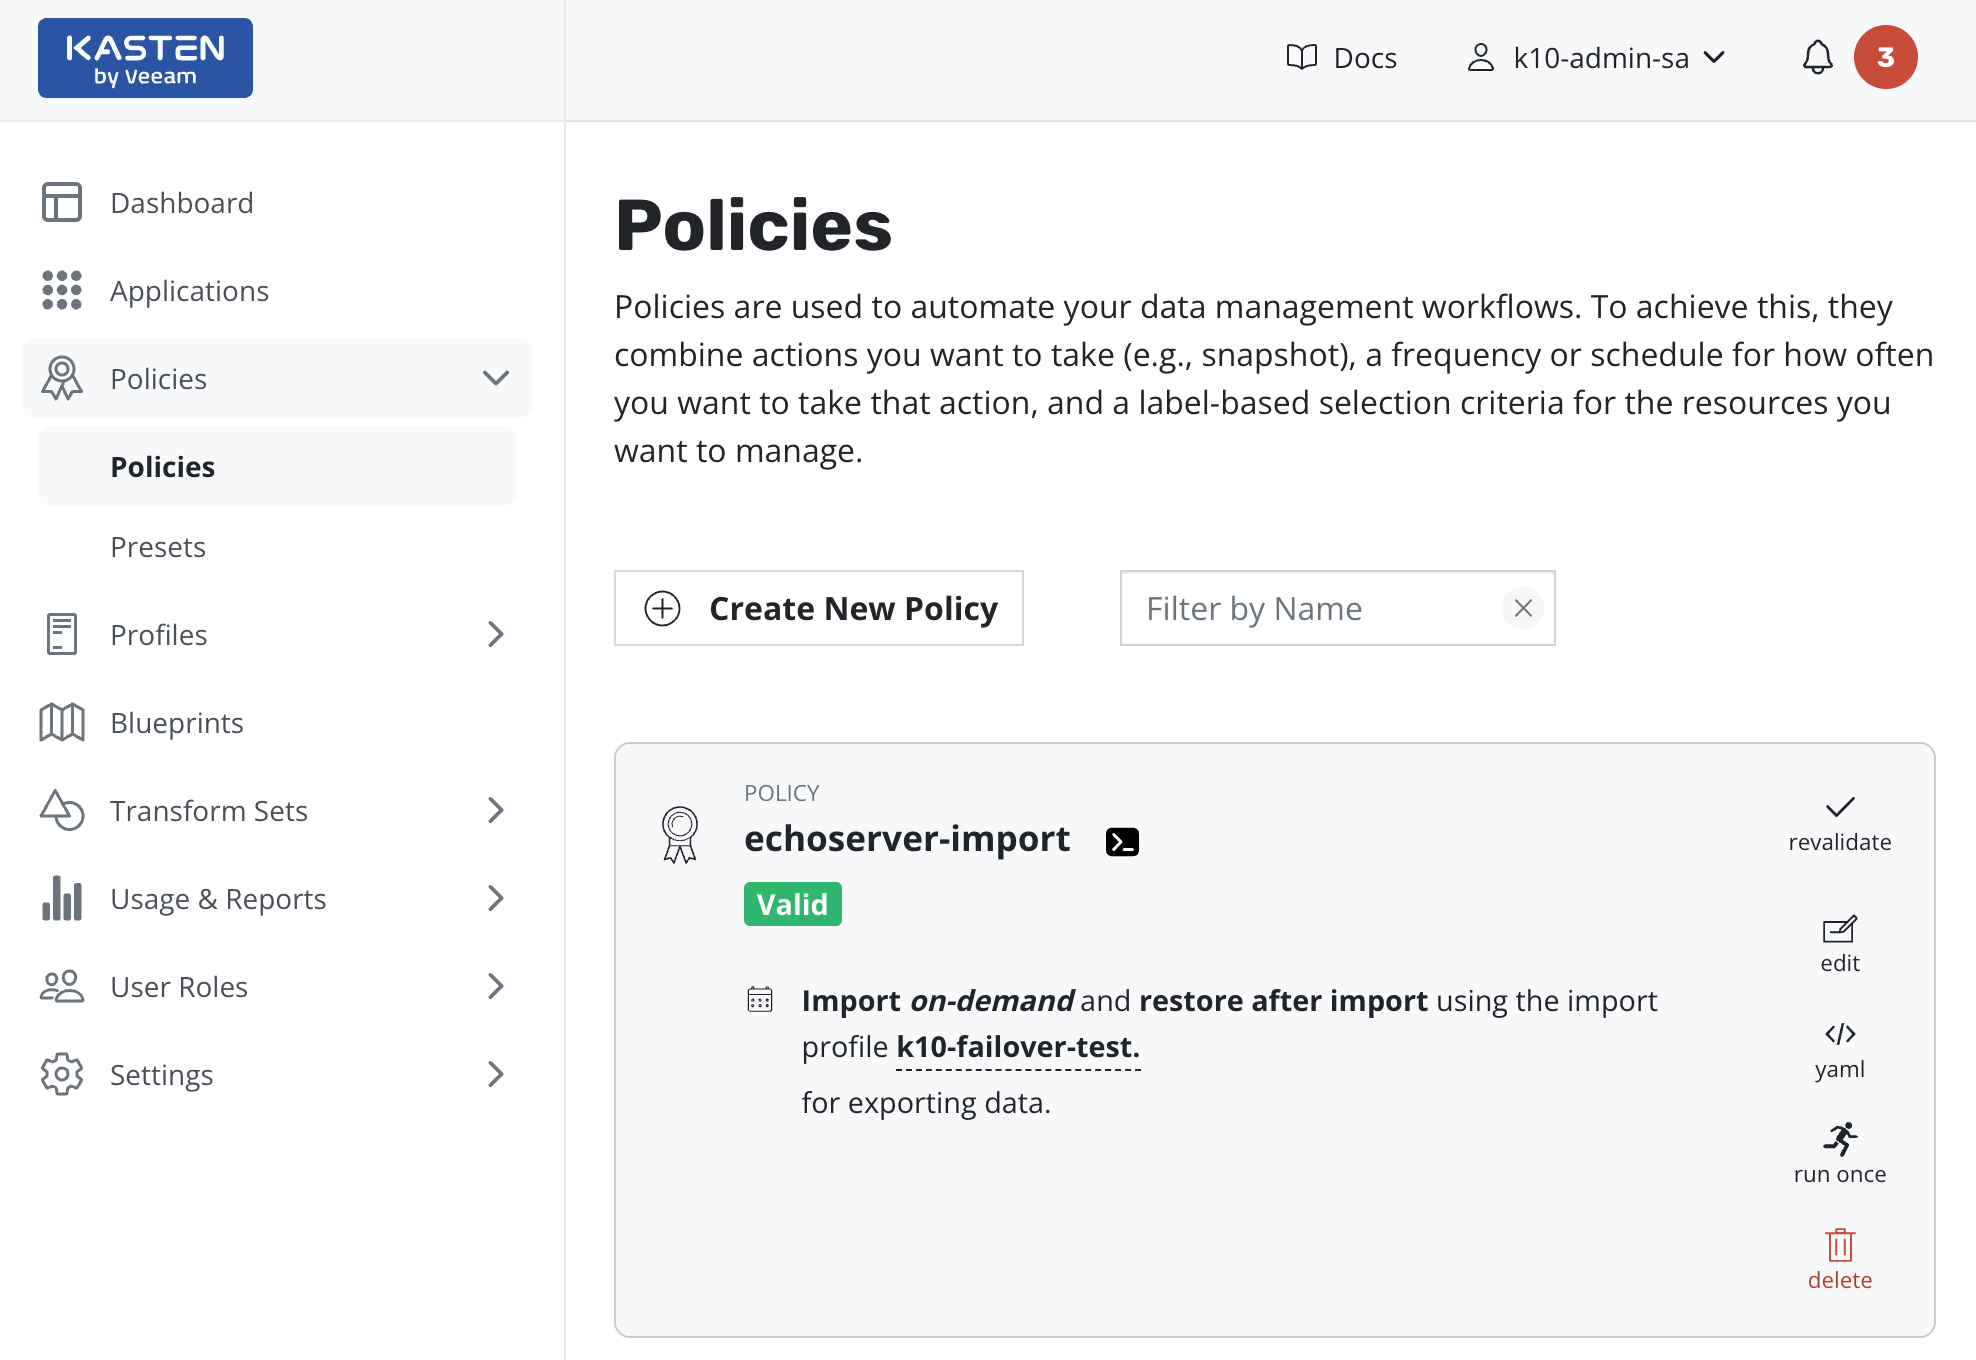This screenshot has width=1976, height=1360.
Task: Open notifications bell icon
Action: [1817, 58]
